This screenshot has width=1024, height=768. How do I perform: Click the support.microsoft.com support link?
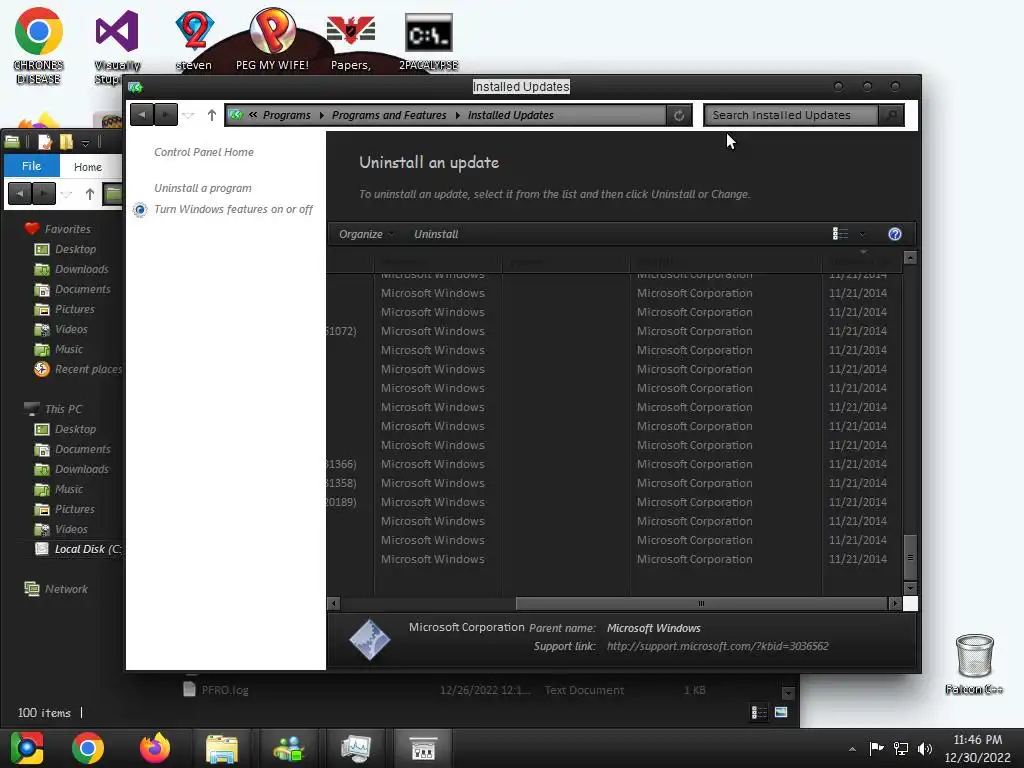pyautogui.click(x=717, y=646)
